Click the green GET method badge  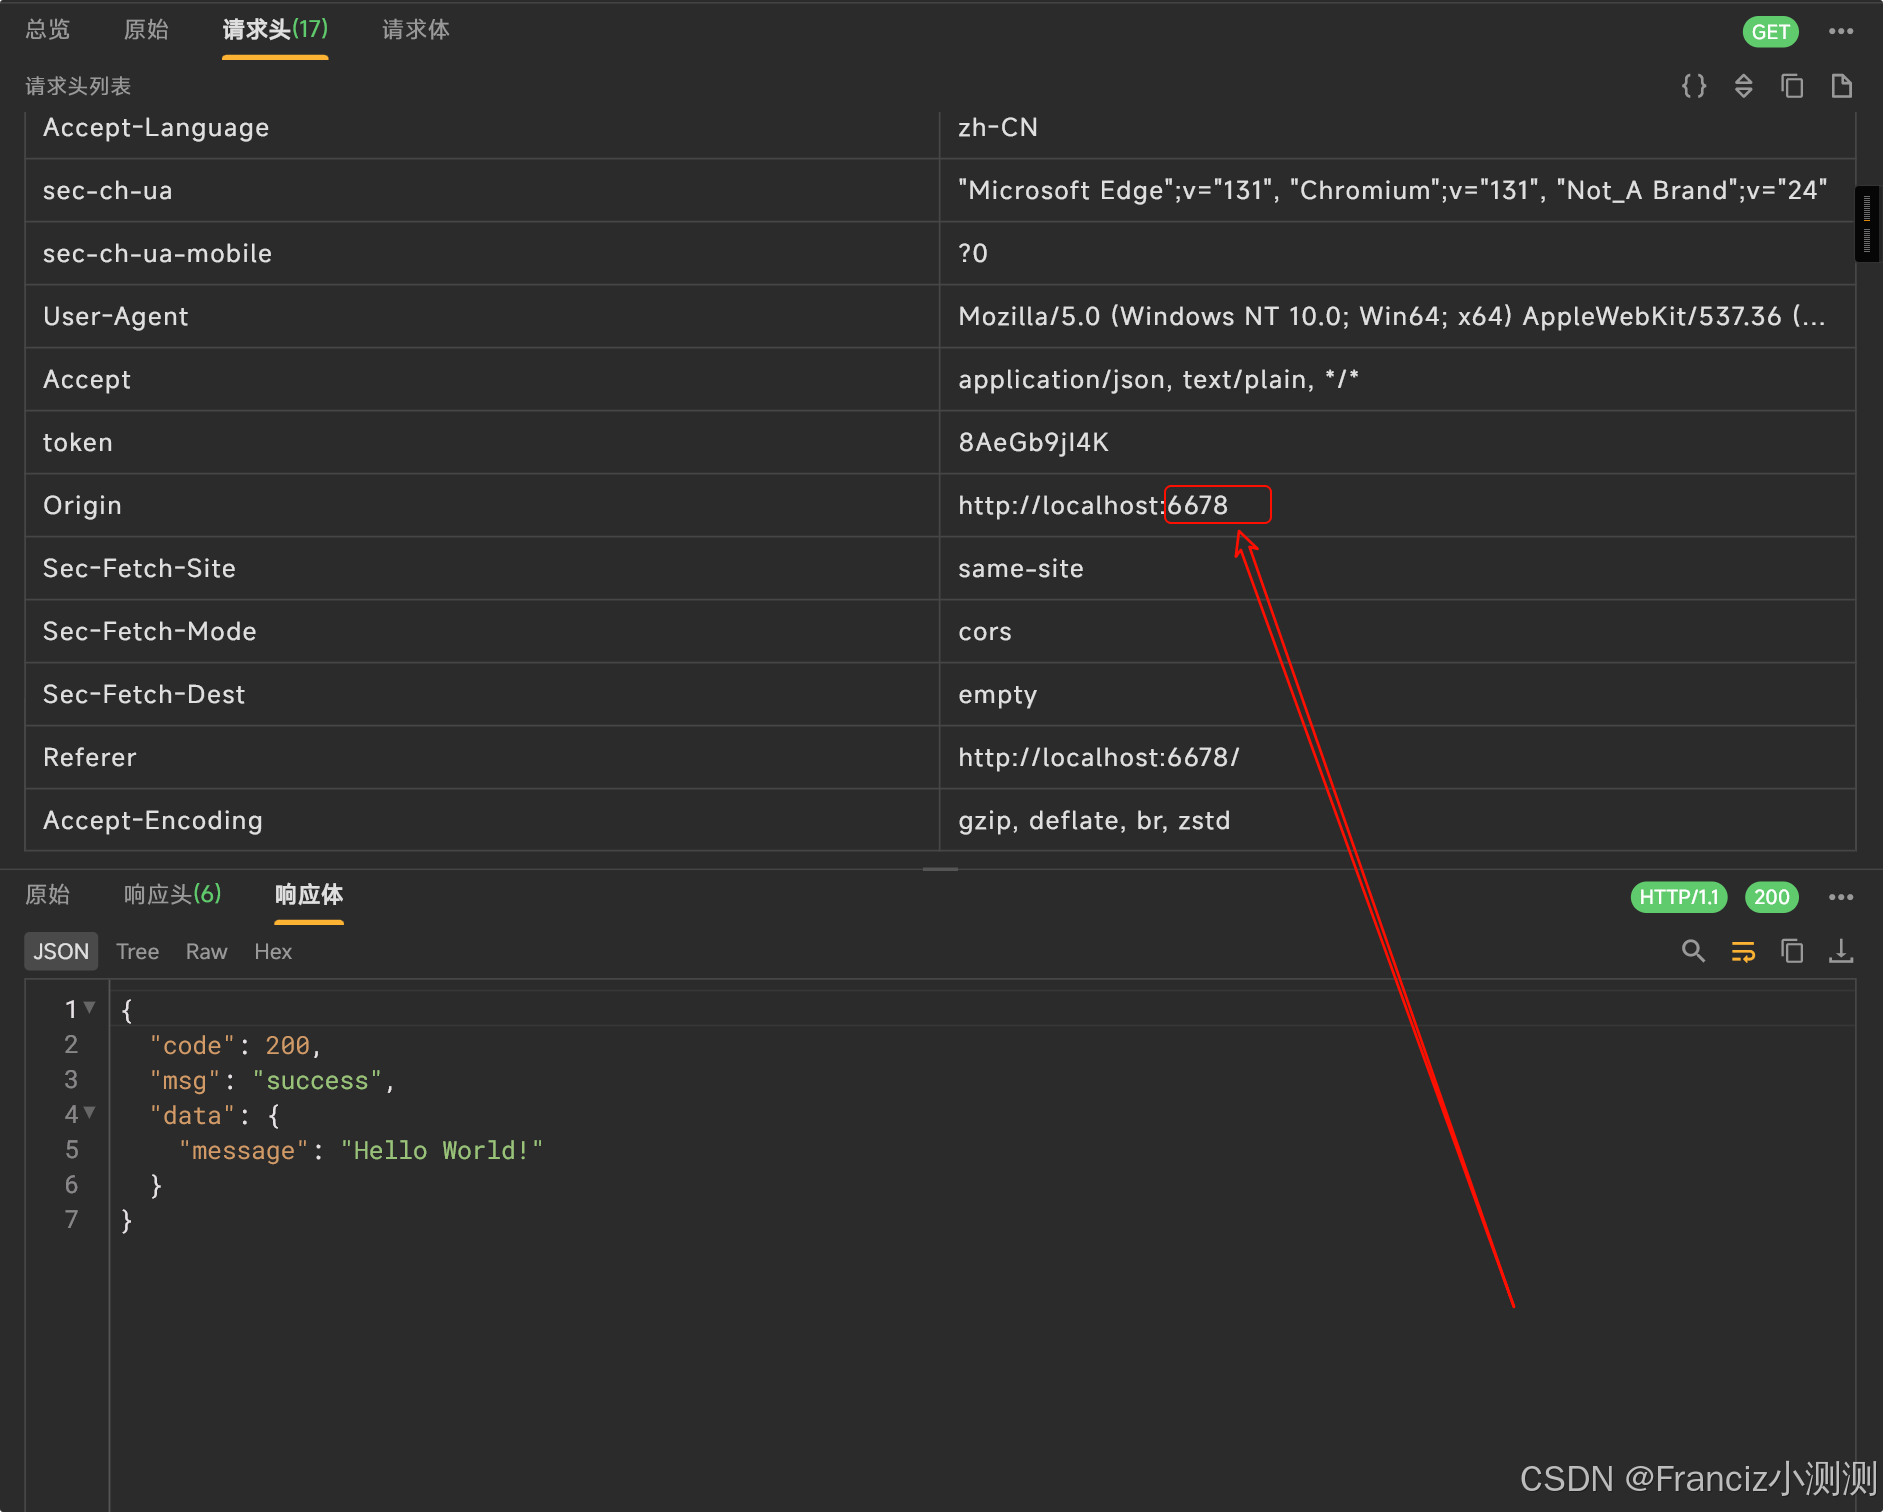(1771, 31)
